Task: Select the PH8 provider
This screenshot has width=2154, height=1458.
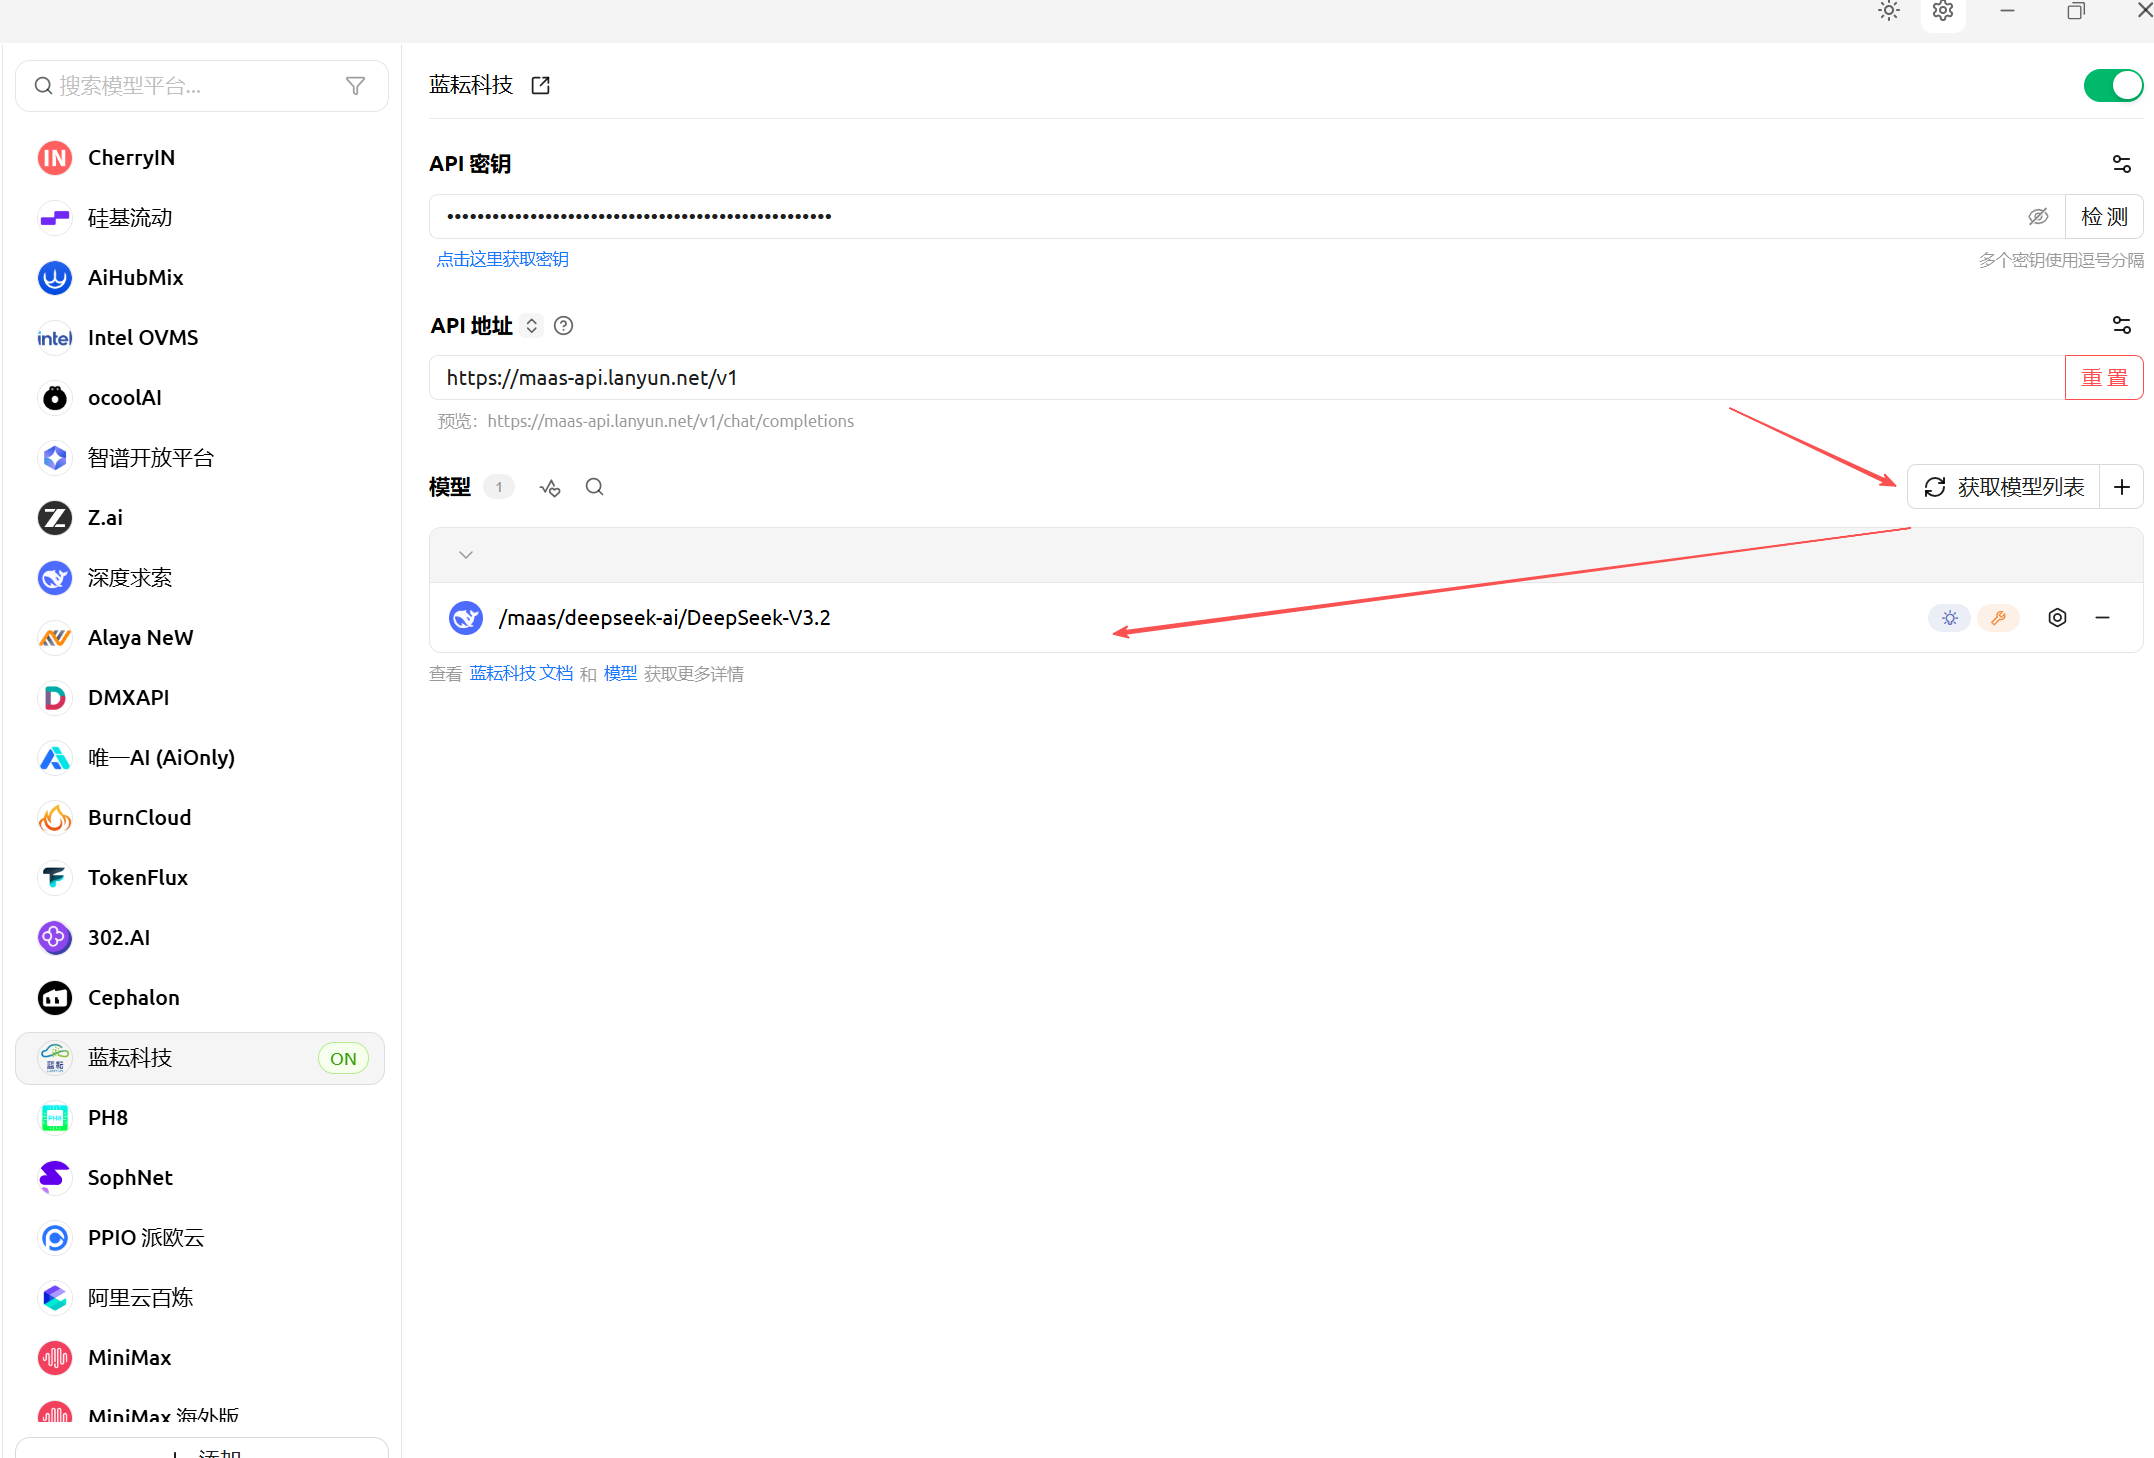Action: pyautogui.click(x=200, y=1118)
